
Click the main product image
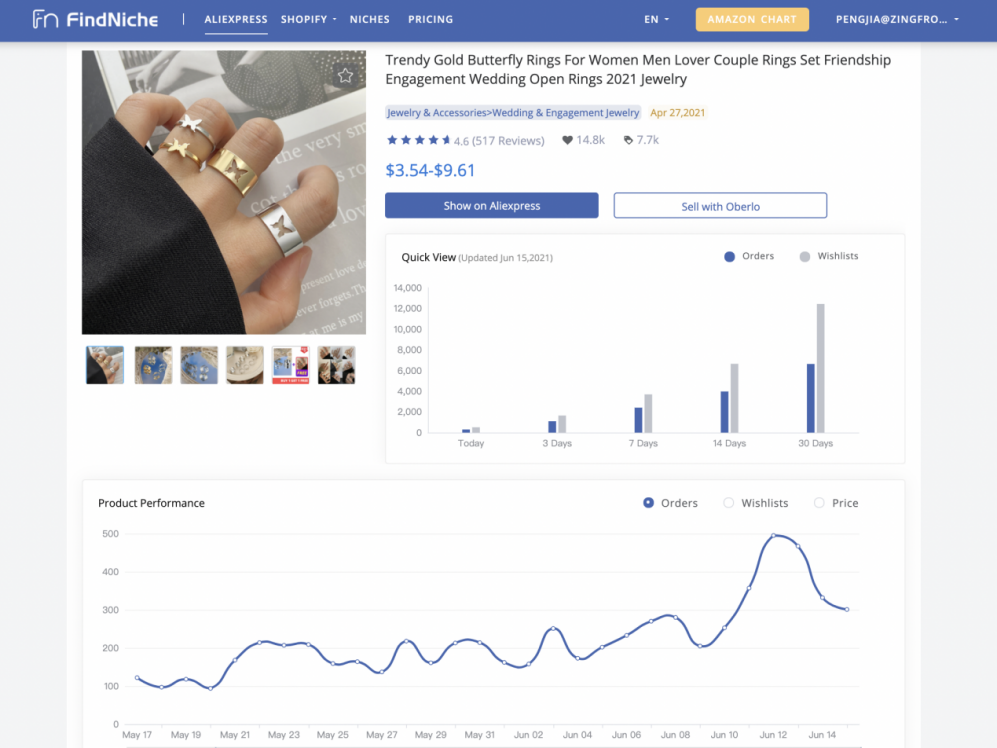(x=224, y=192)
